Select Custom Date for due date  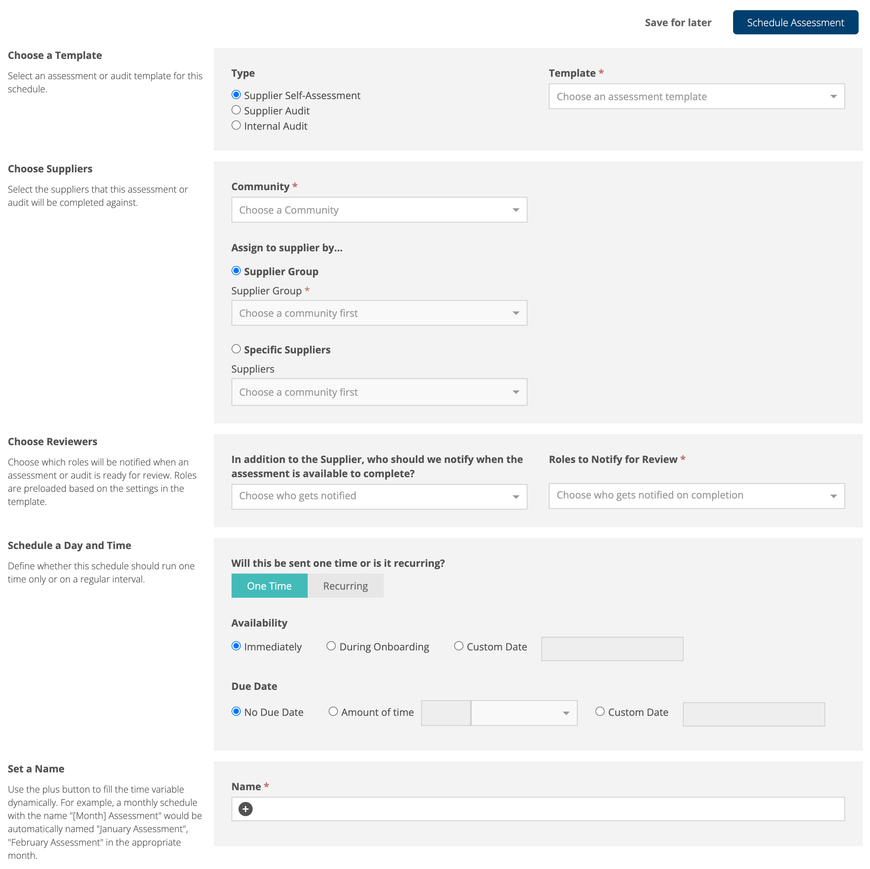600,712
